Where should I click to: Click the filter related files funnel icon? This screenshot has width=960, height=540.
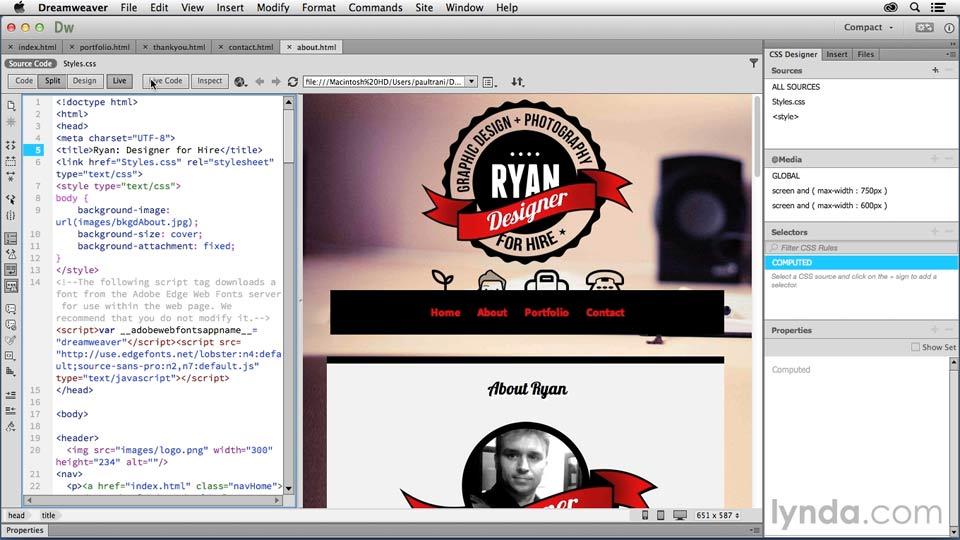coord(754,63)
